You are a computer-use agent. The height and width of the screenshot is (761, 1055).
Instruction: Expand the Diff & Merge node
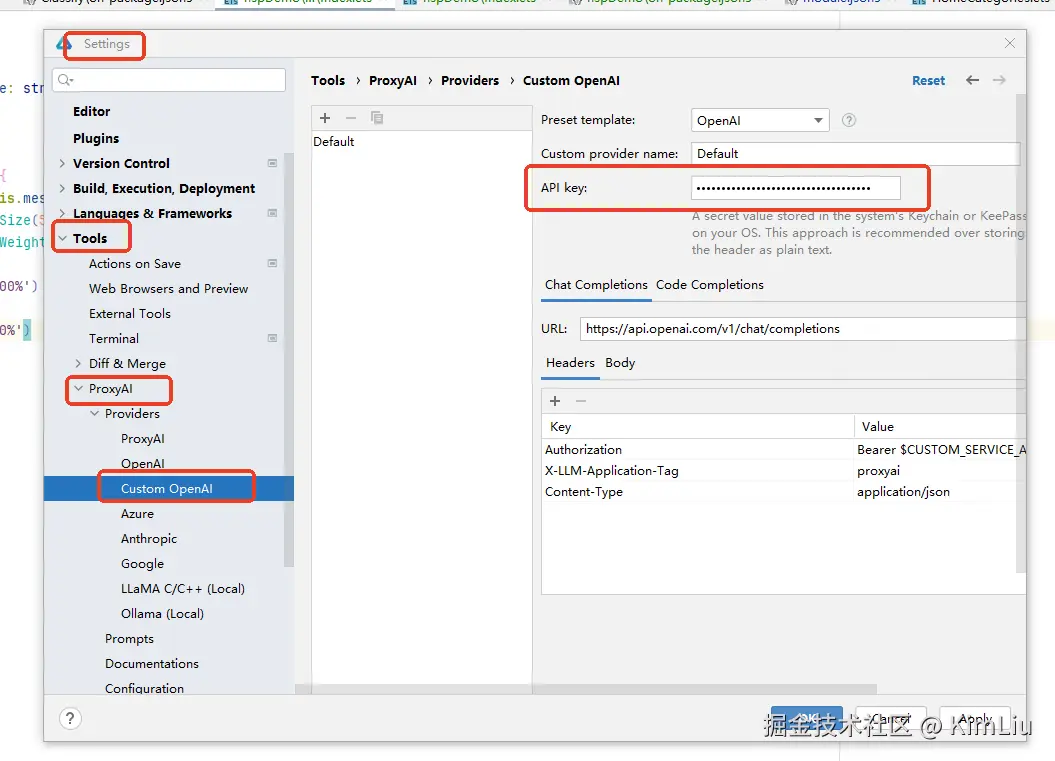click(x=78, y=363)
